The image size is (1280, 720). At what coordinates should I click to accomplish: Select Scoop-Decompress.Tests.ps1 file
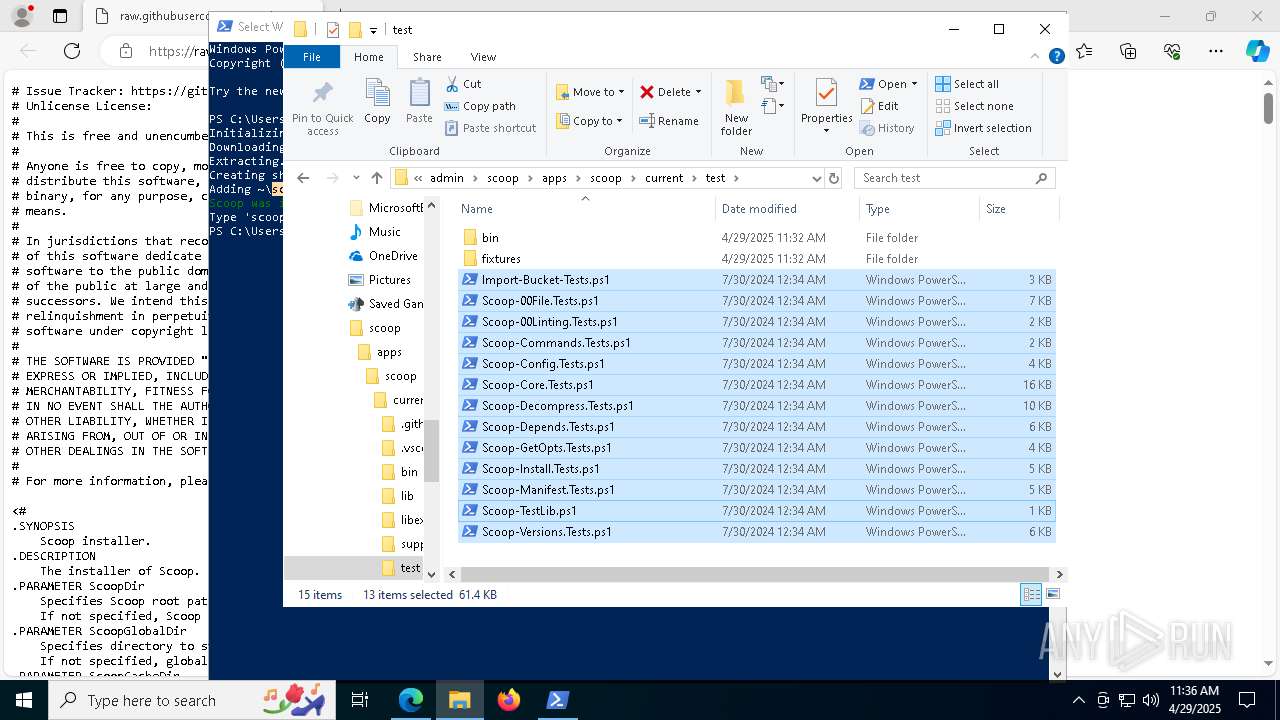point(756,406)
